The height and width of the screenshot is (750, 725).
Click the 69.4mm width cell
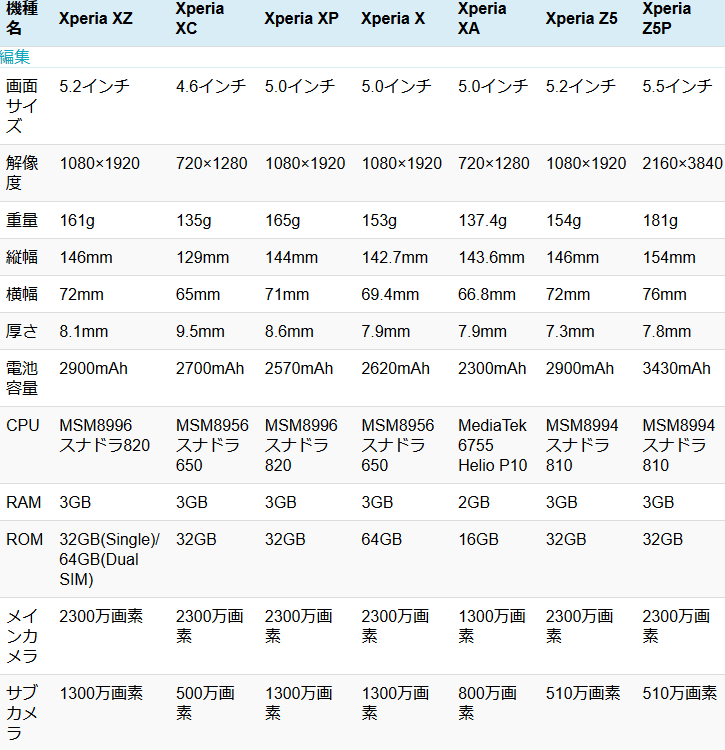click(x=390, y=294)
